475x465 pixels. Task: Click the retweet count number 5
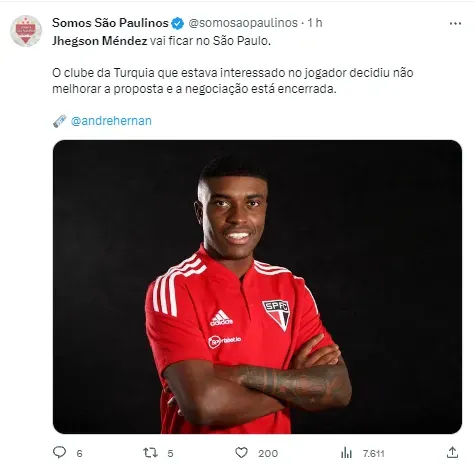(170, 453)
